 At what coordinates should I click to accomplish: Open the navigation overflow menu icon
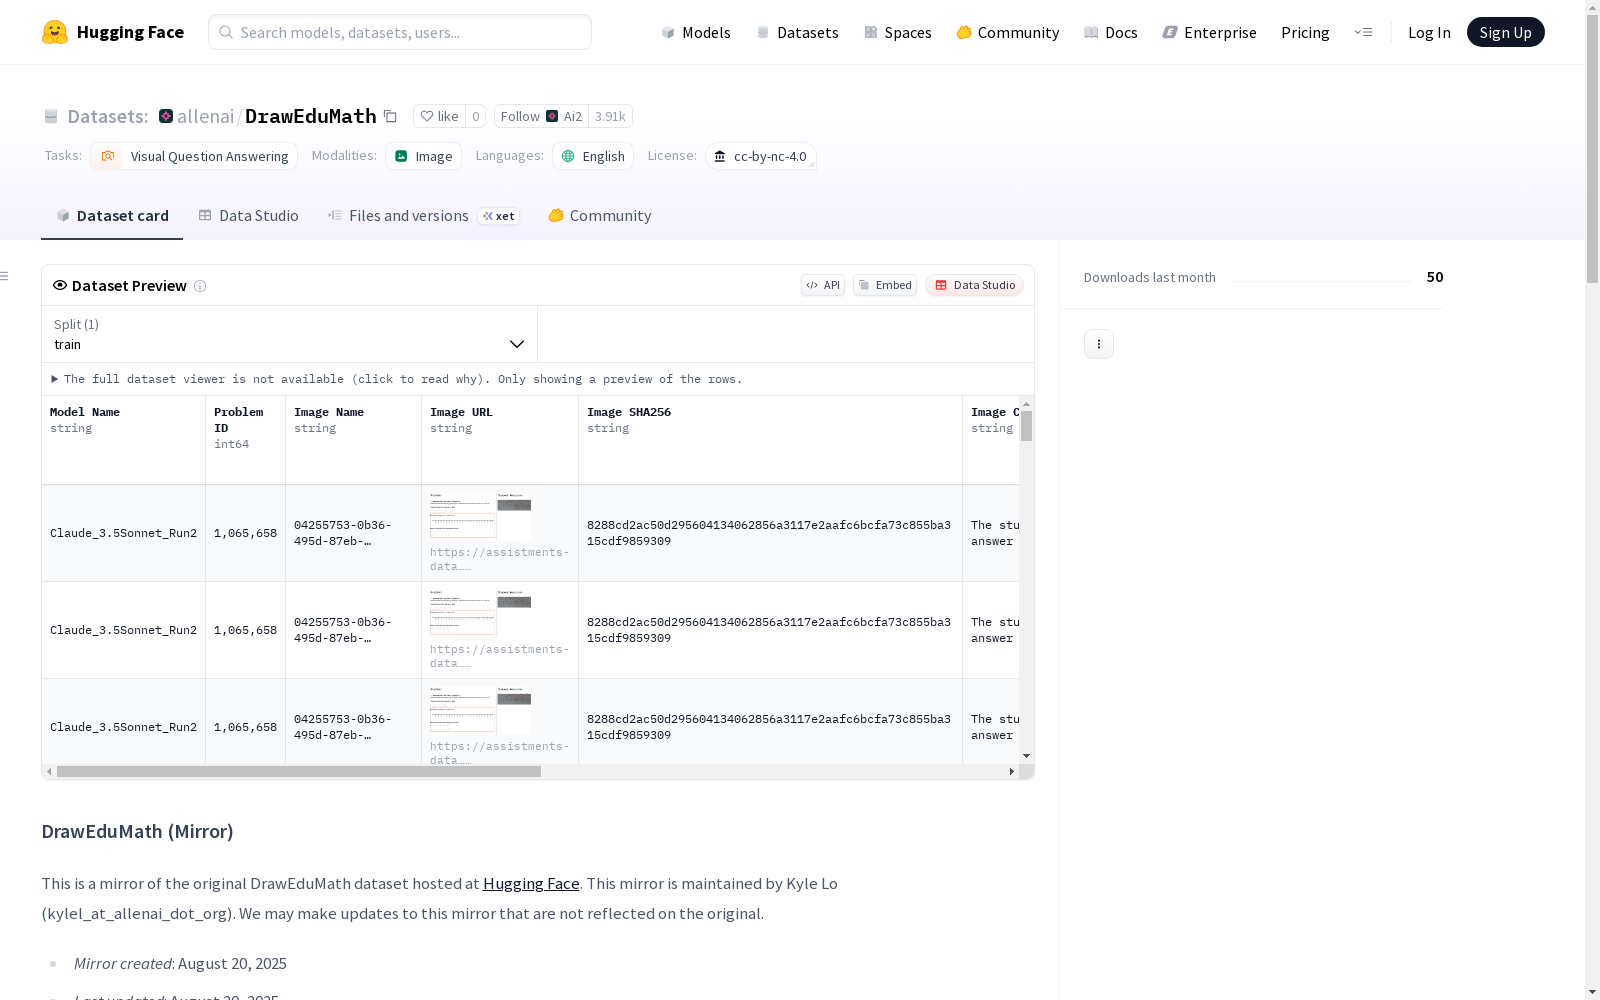click(1363, 32)
